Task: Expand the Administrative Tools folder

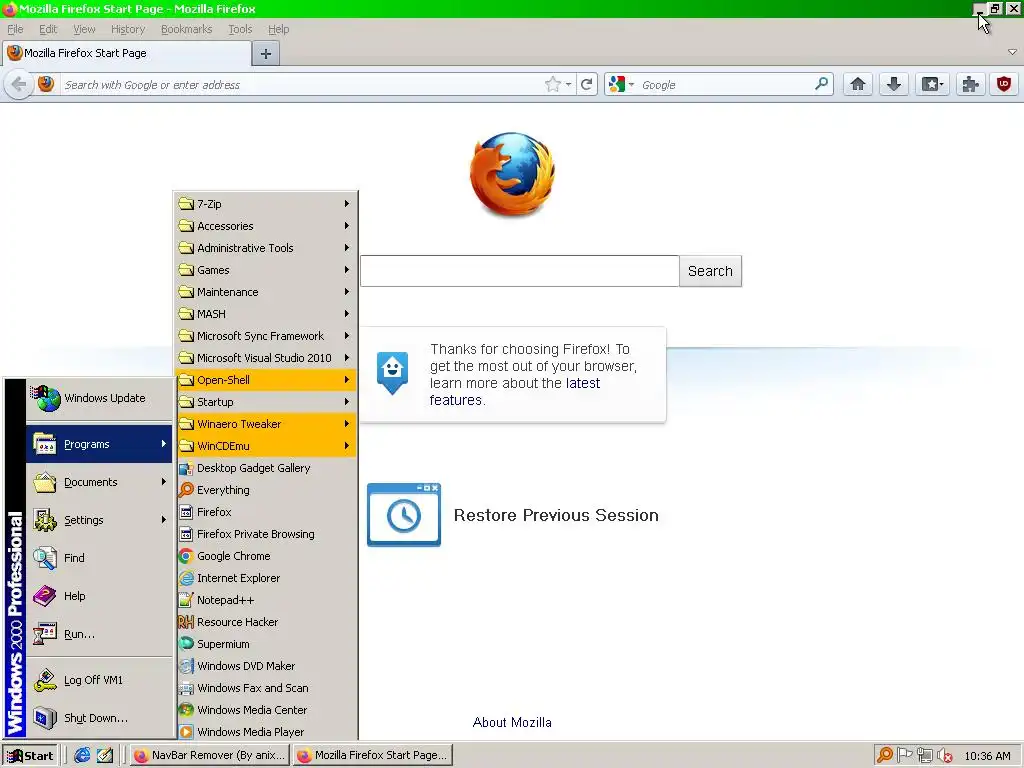Action: pyautogui.click(x=266, y=248)
